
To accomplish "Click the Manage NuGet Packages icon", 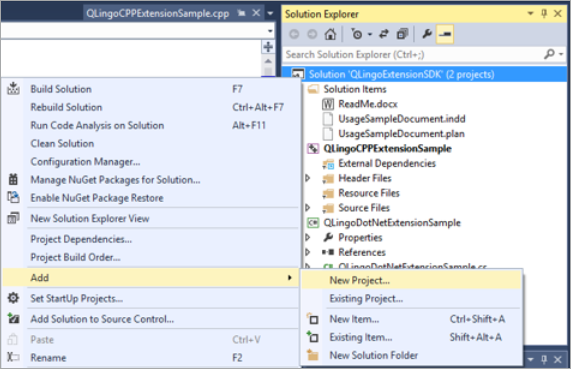I will (x=13, y=179).
